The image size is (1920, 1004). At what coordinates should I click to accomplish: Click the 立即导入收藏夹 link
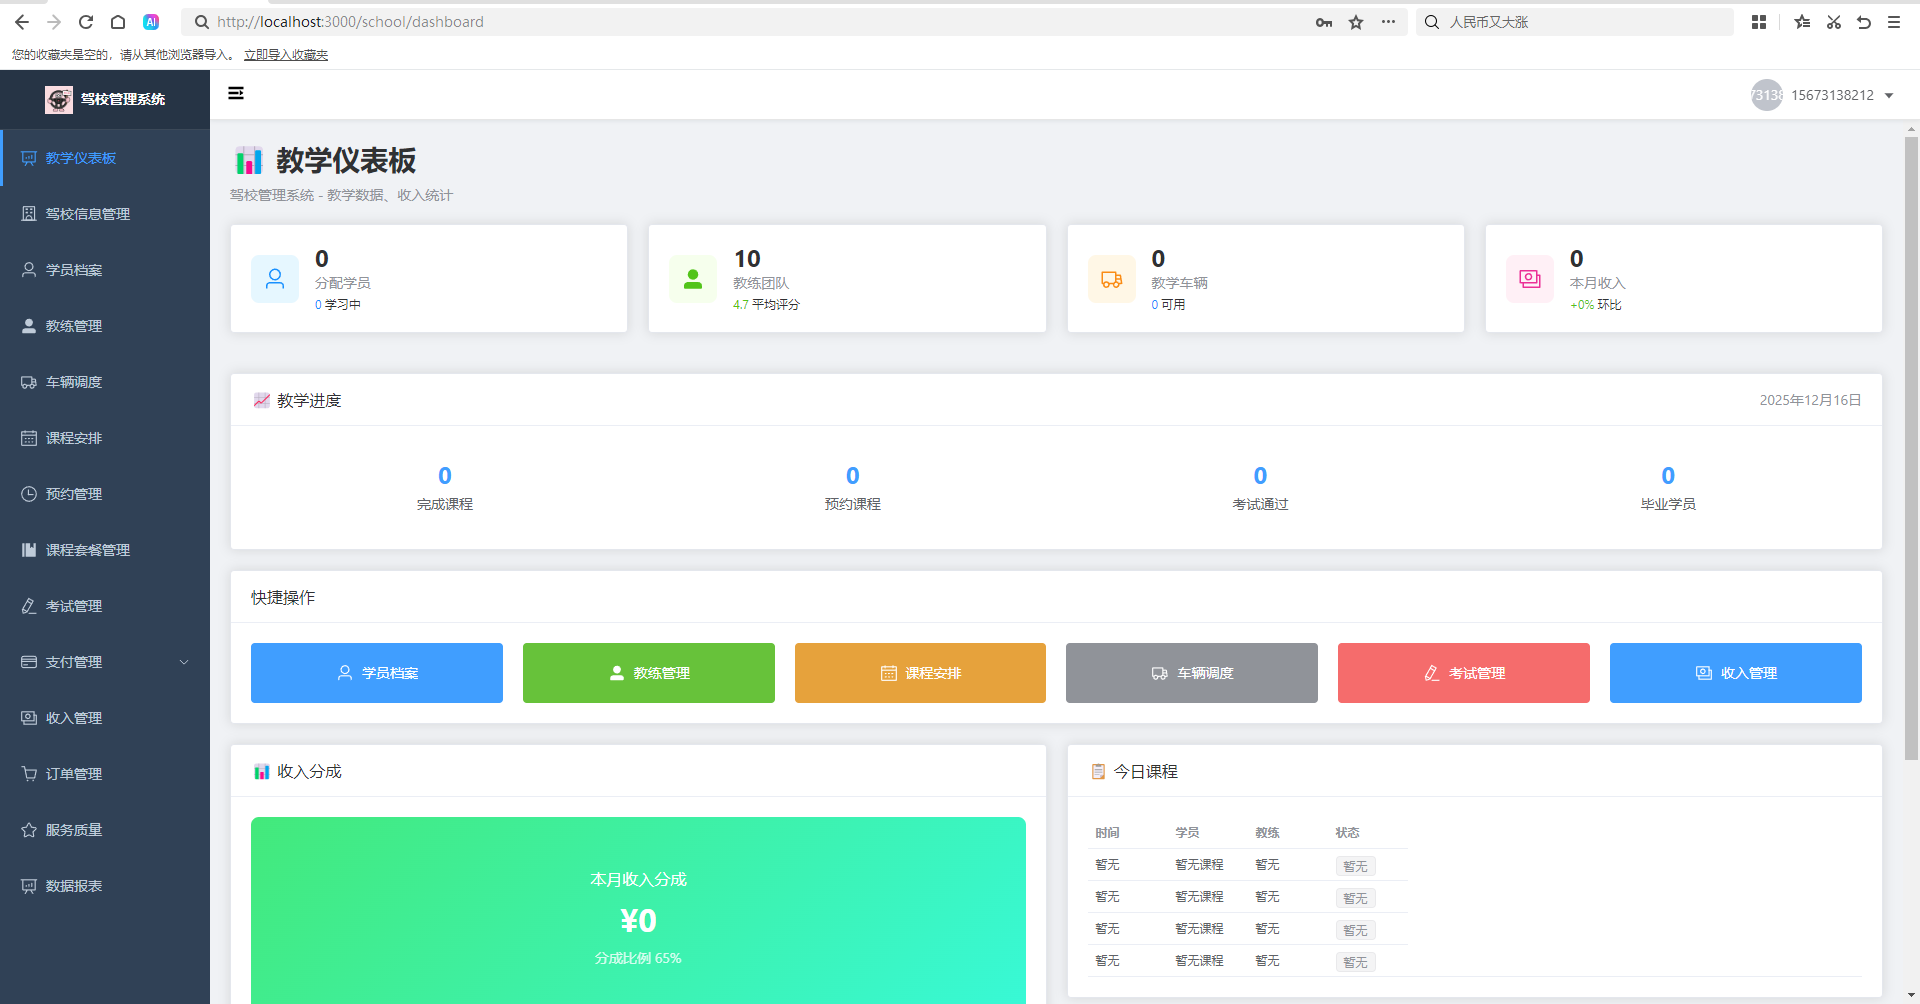click(x=286, y=55)
